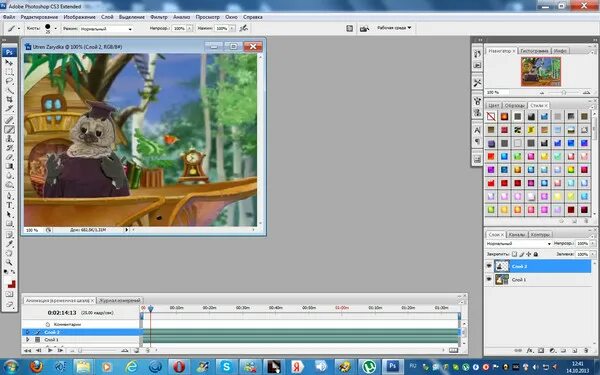Go to first frame in the timeline
The image size is (600, 375).
27,350
